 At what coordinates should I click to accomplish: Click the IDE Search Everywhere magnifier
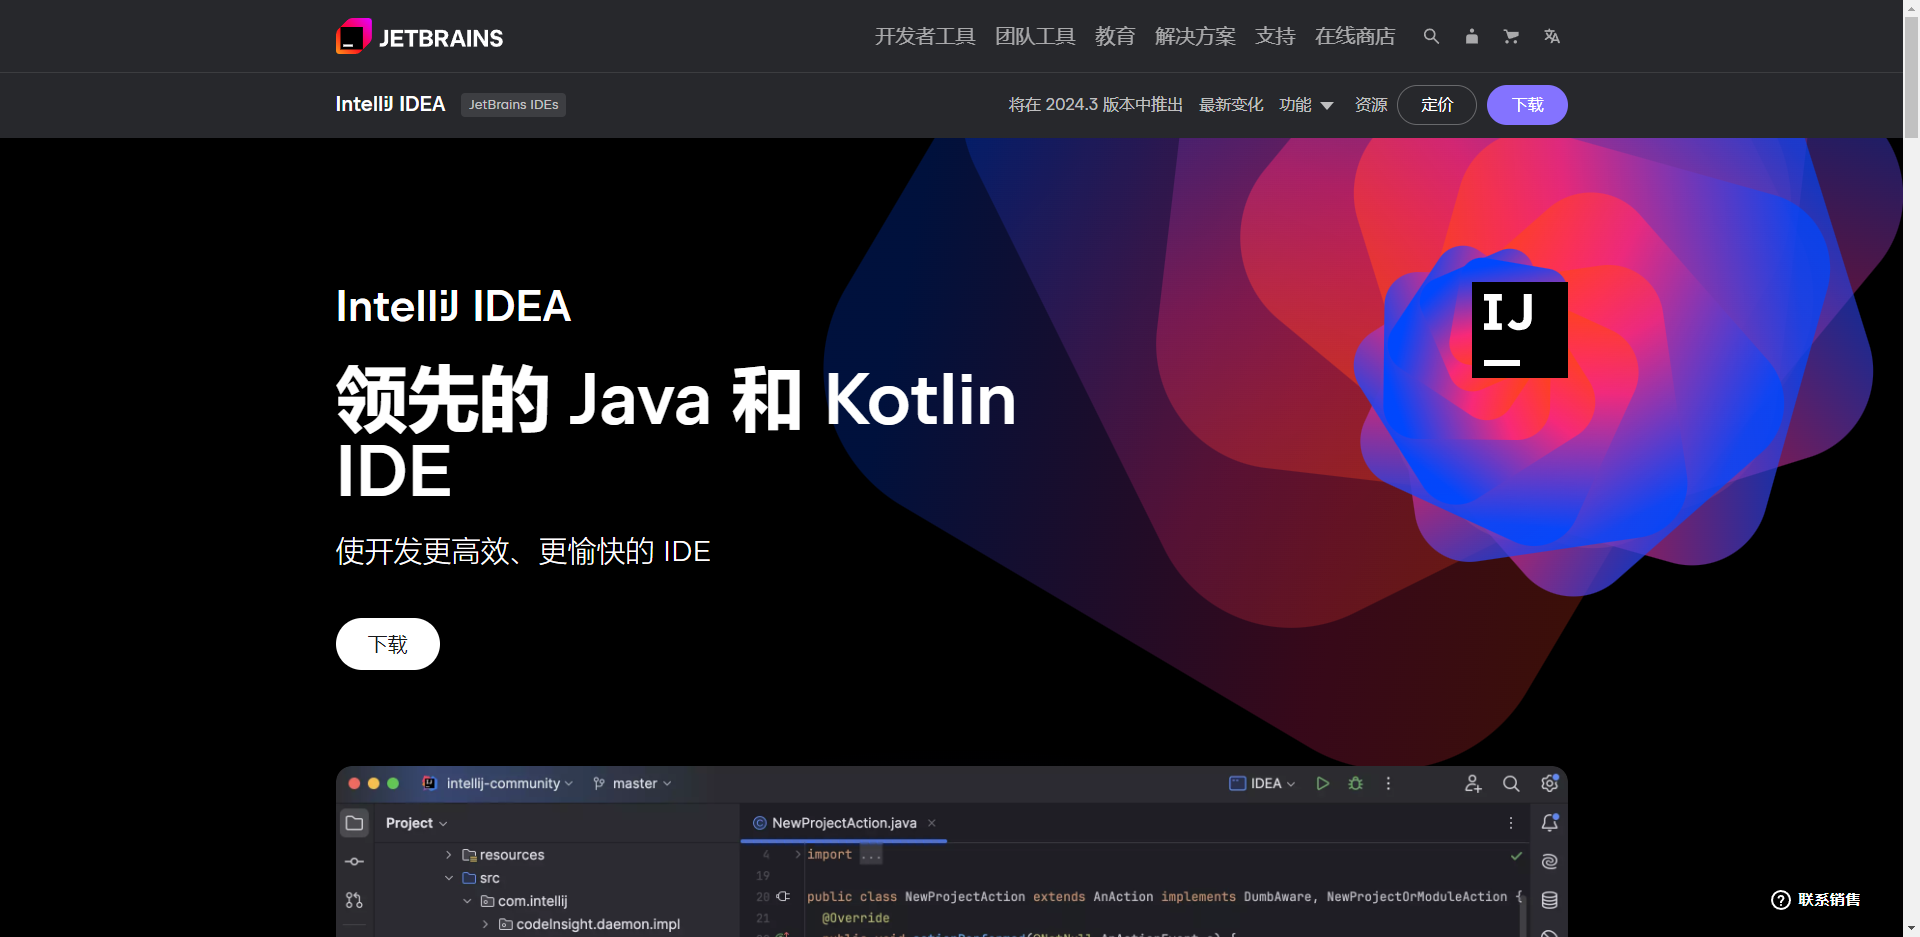[1511, 783]
